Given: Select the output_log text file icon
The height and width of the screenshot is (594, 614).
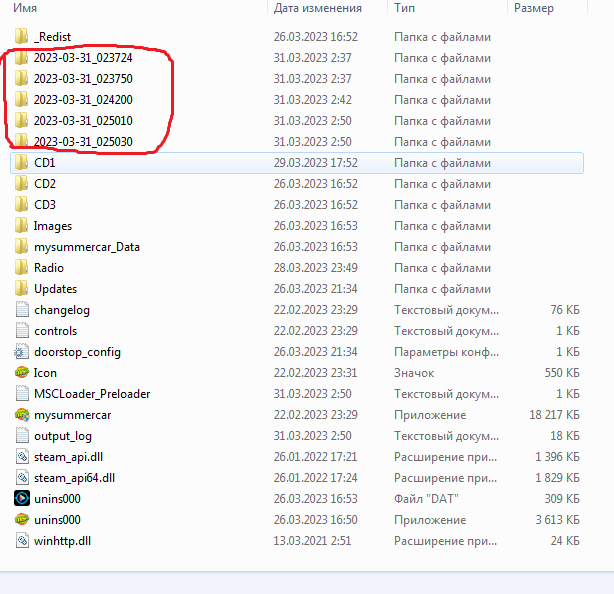Looking at the screenshot, I should click(22, 435).
